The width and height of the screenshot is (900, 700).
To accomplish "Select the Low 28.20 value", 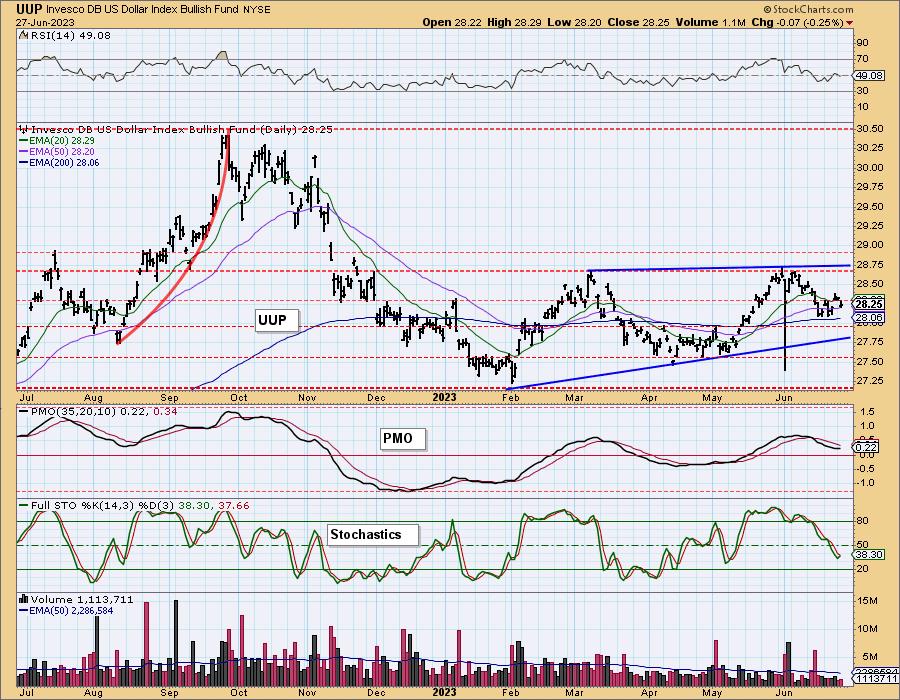I will (573, 22).
